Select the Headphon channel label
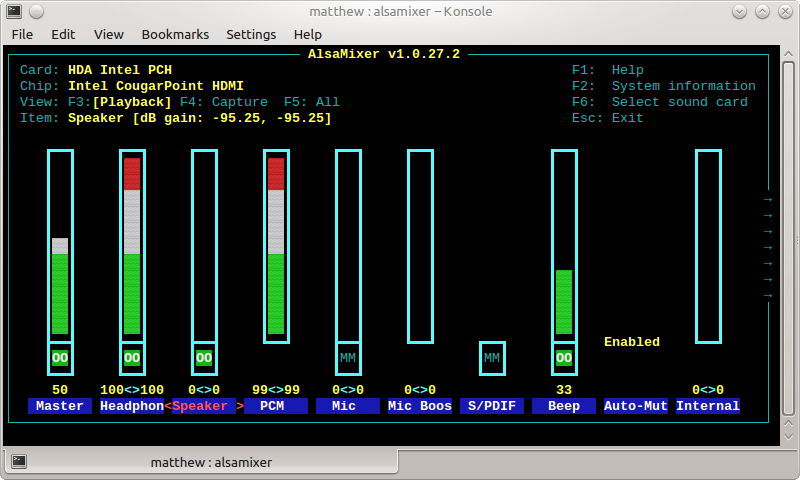The width and height of the screenshot is (800, 480). tap(132, 406)
